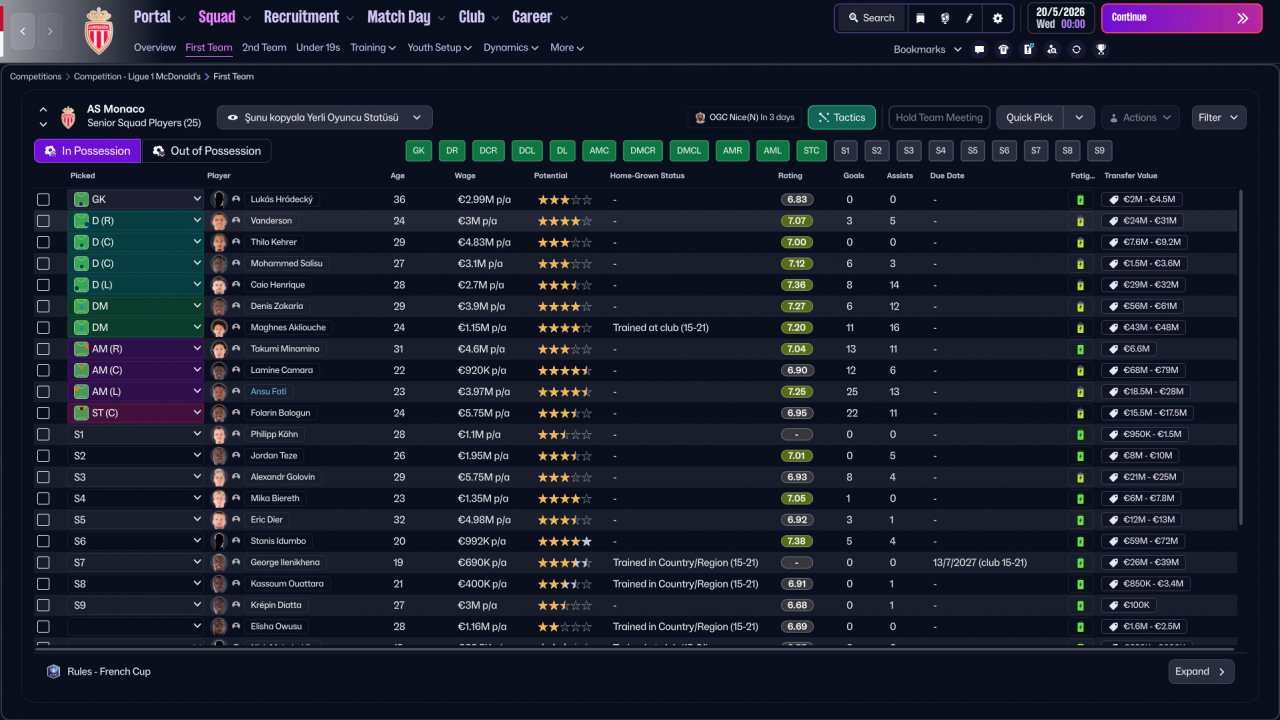Open the Search box in the top bar

pyautogui.click(x=871, y=18)
